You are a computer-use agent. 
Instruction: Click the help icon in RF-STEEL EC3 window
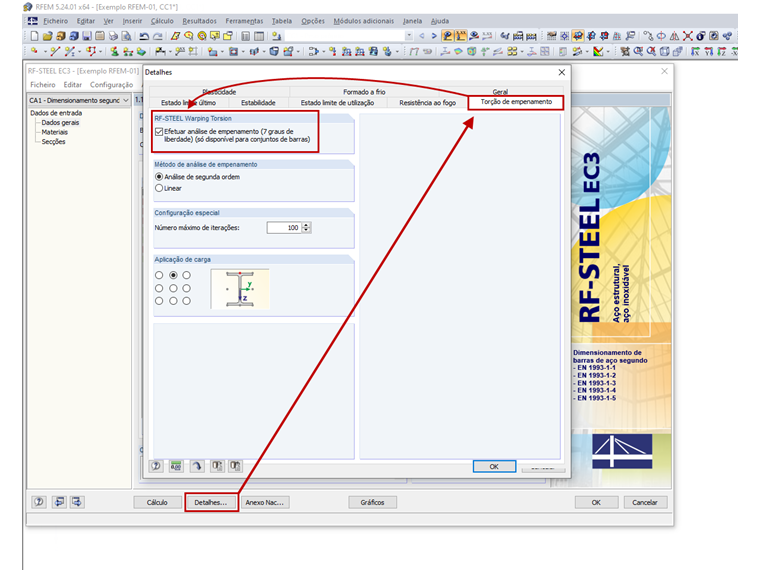pyautogui.click(x=39, y=502)
